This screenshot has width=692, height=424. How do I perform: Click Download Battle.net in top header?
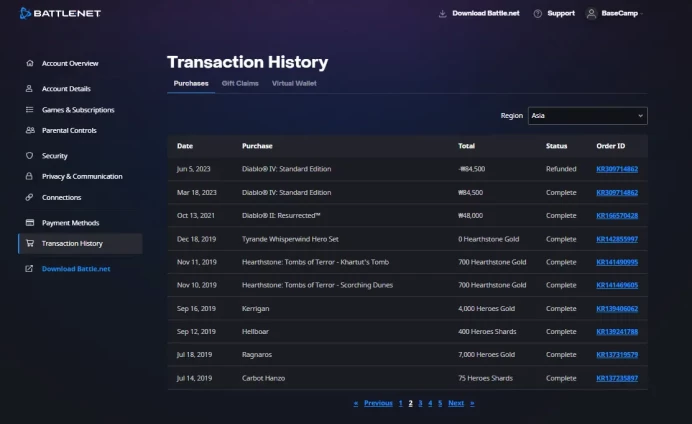click(485, 13)
